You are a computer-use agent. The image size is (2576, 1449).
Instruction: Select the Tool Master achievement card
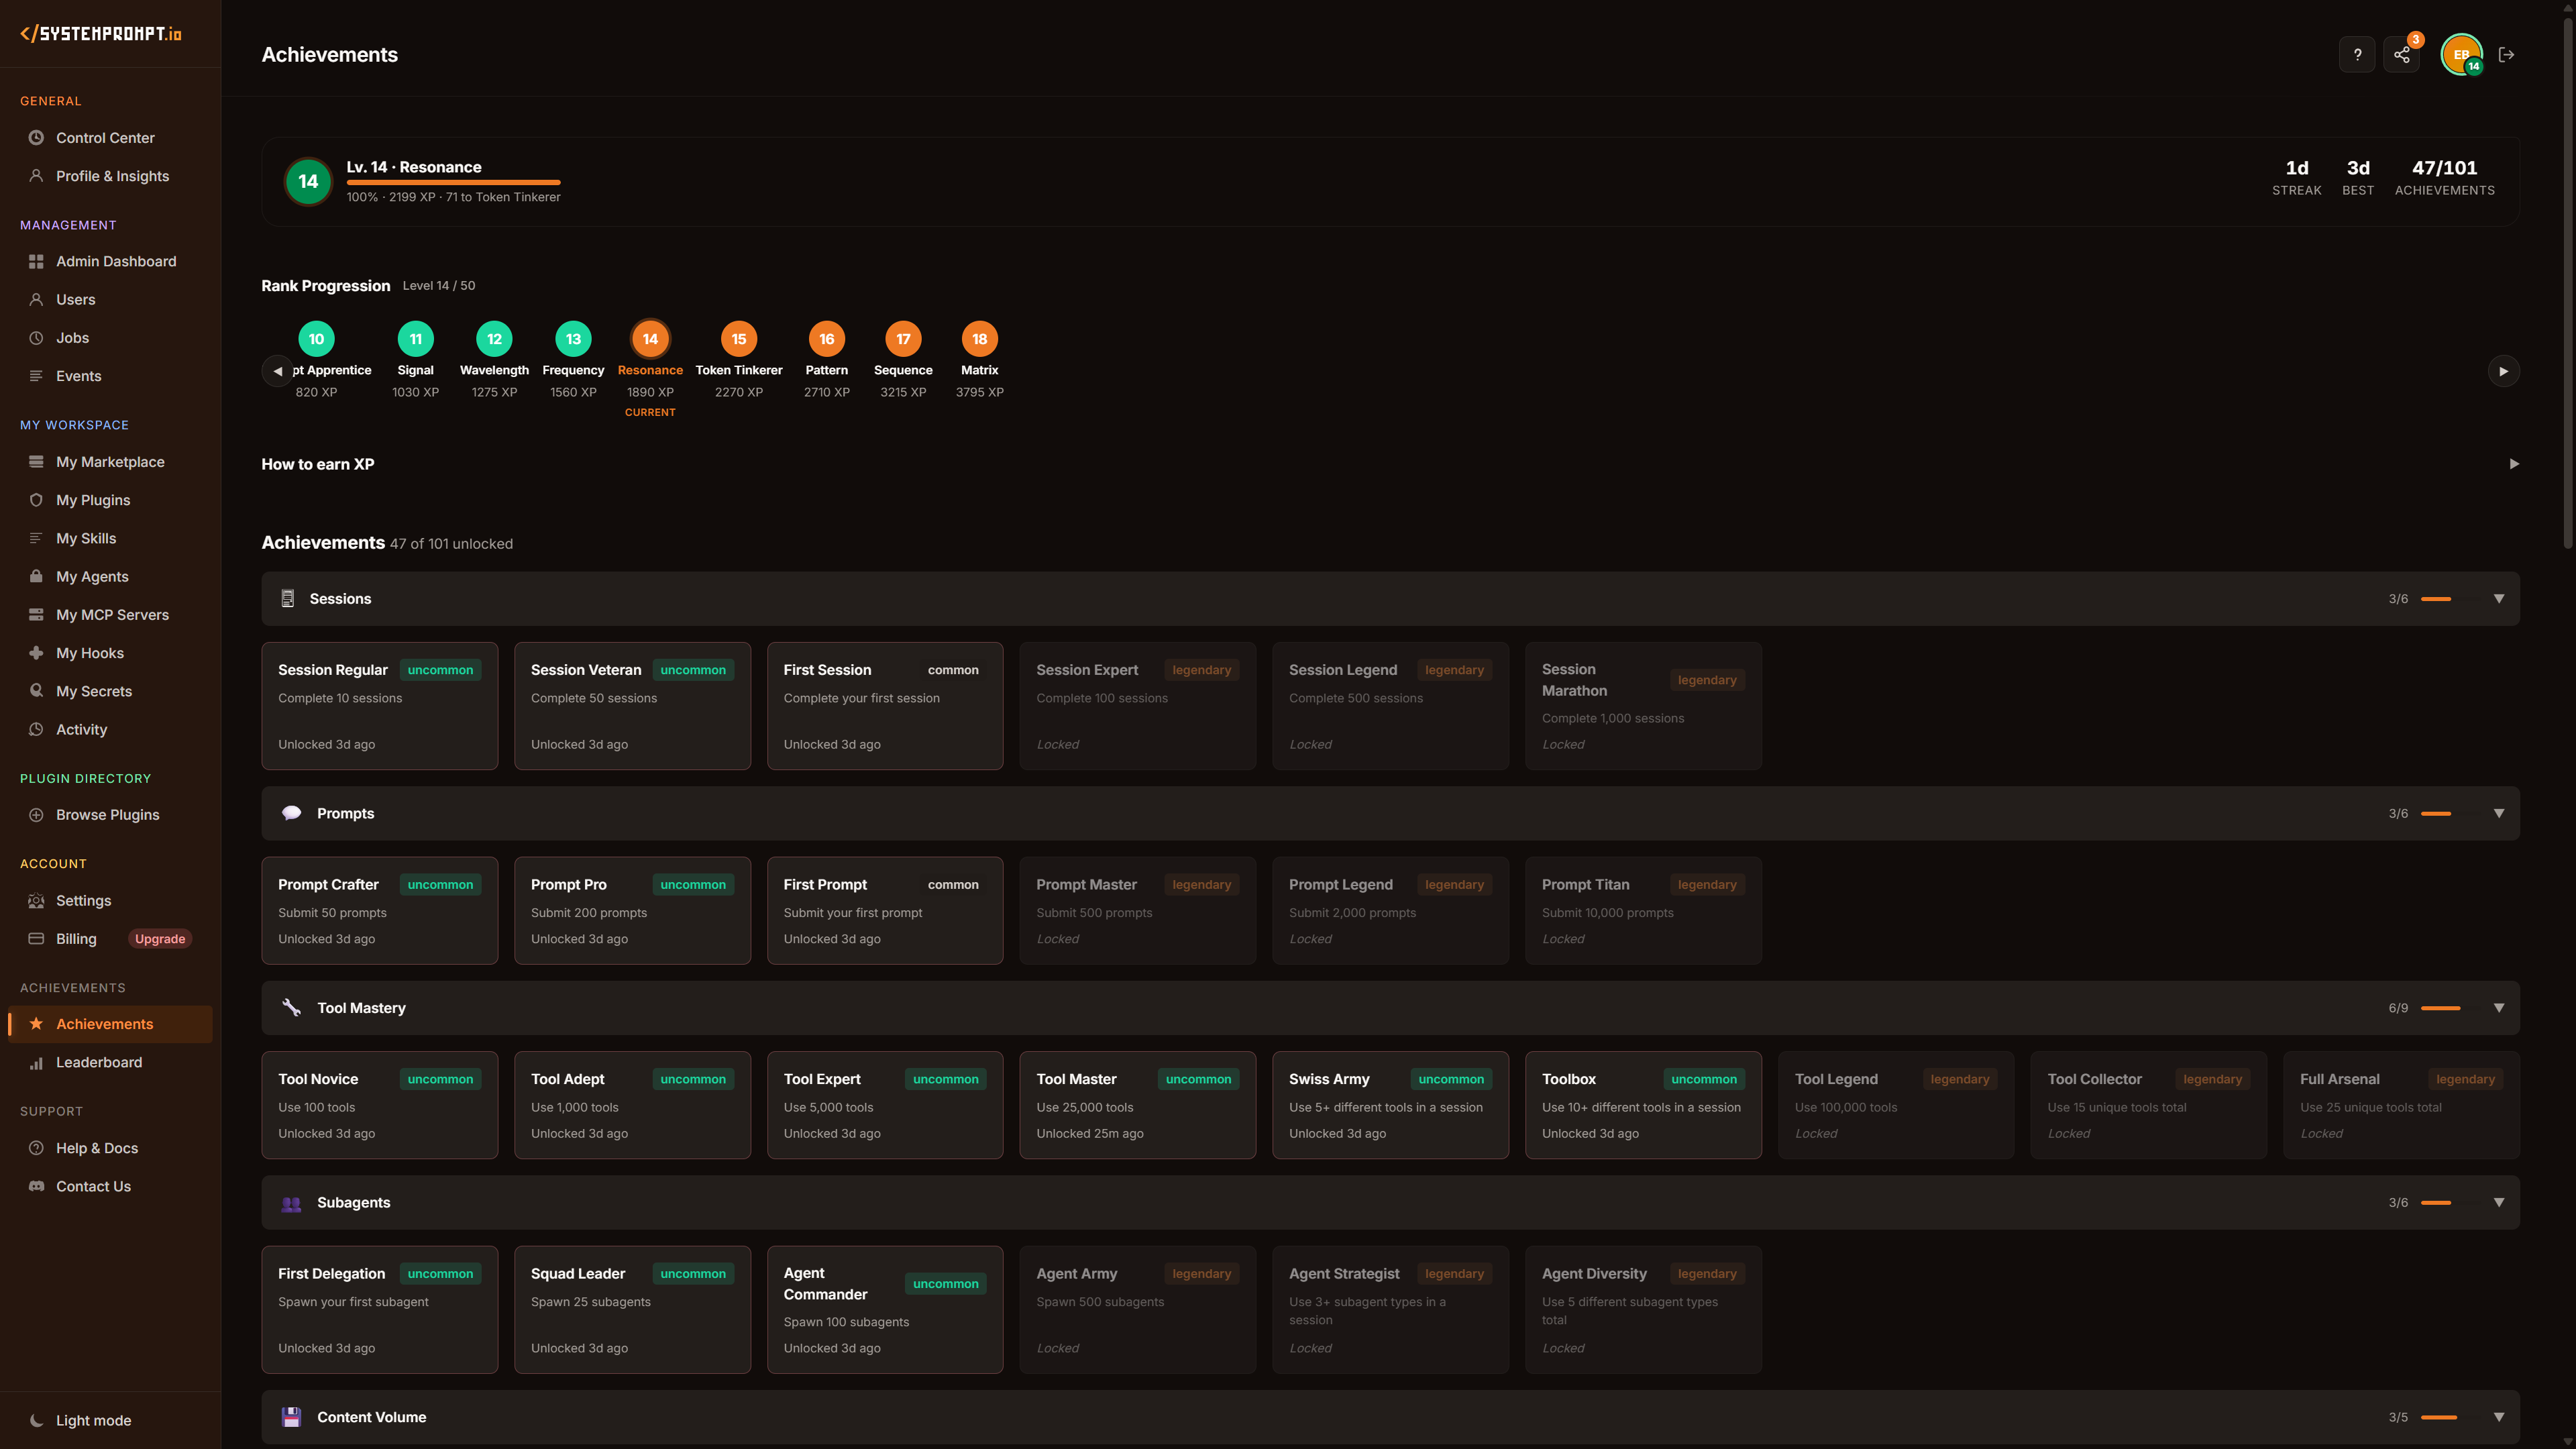click(x=1137, y=1105)
